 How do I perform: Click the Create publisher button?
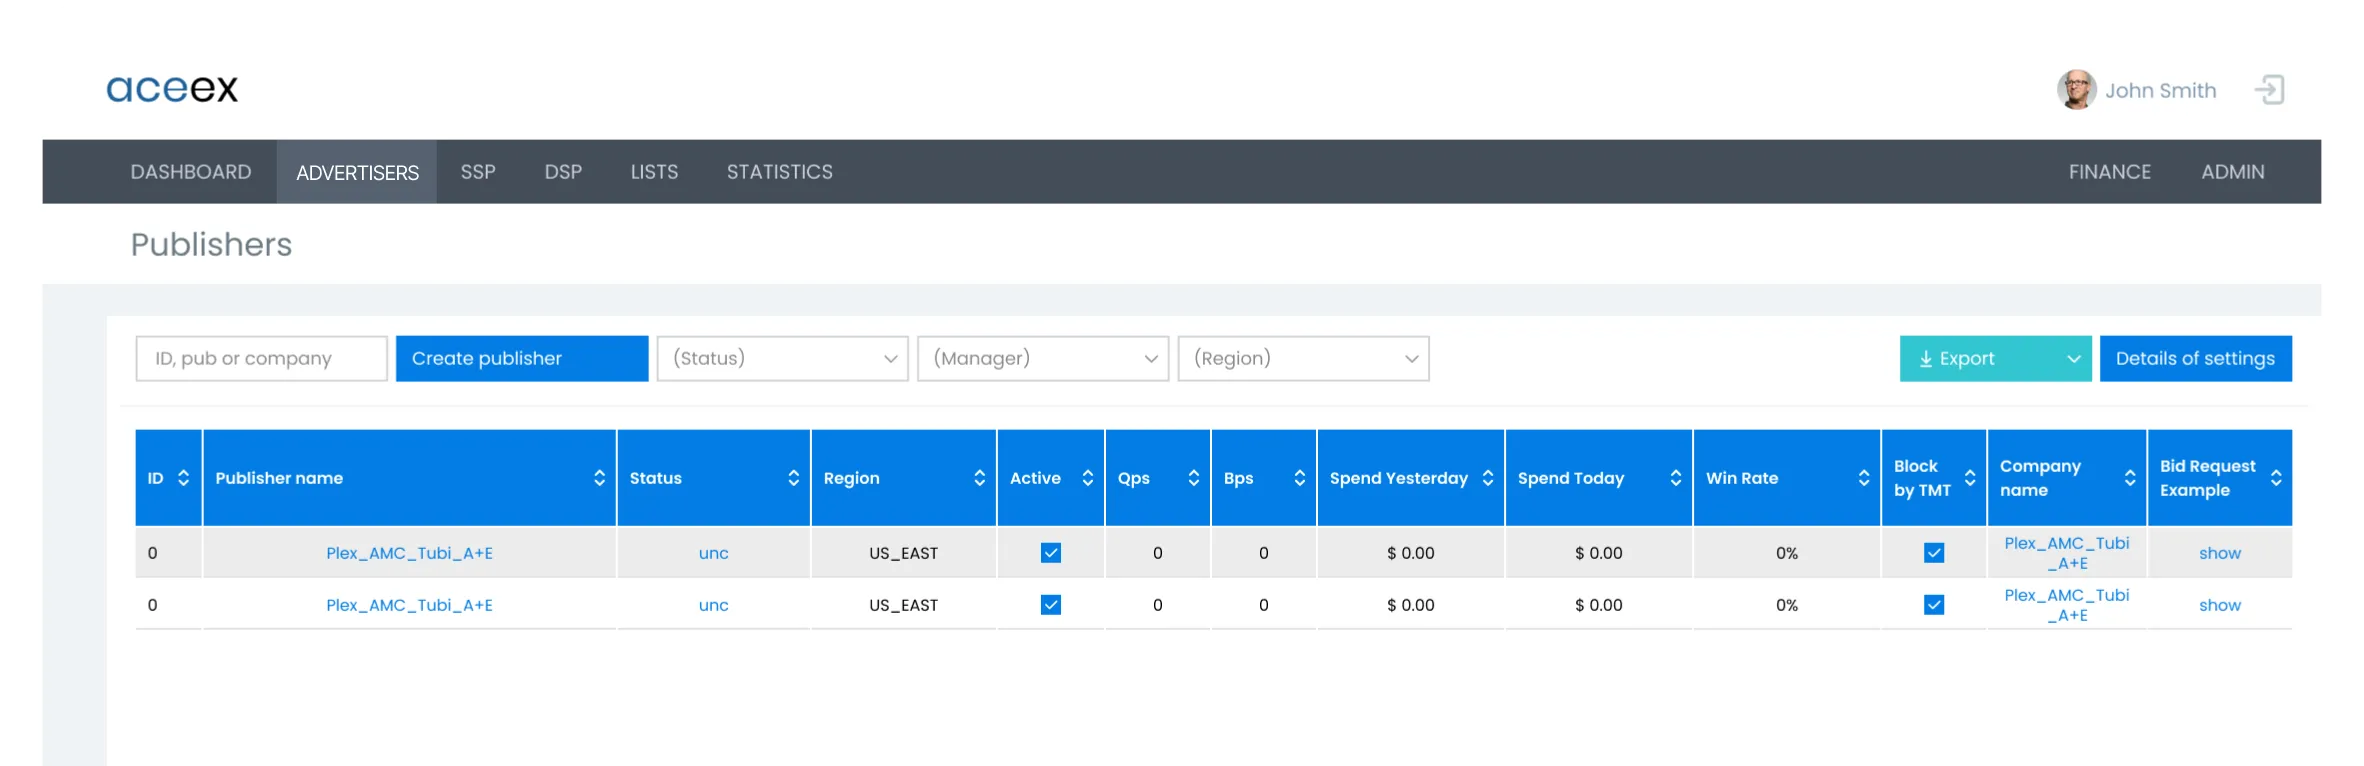tap(521, 358)
